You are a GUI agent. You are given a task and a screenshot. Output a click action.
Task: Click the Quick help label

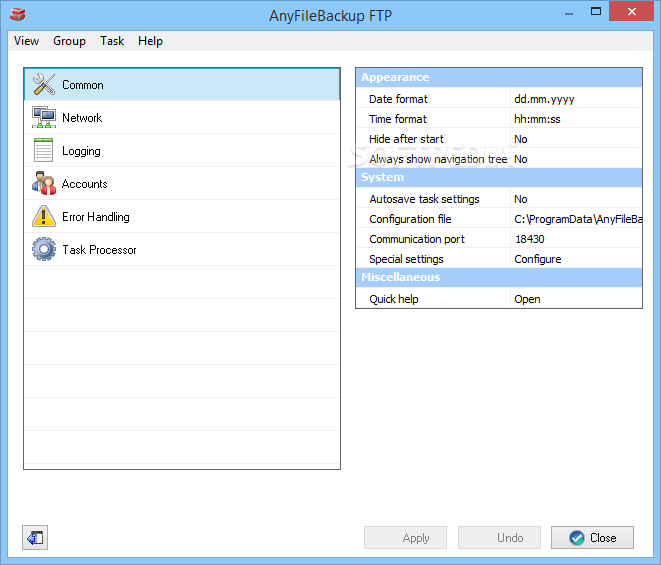(394, 299)
